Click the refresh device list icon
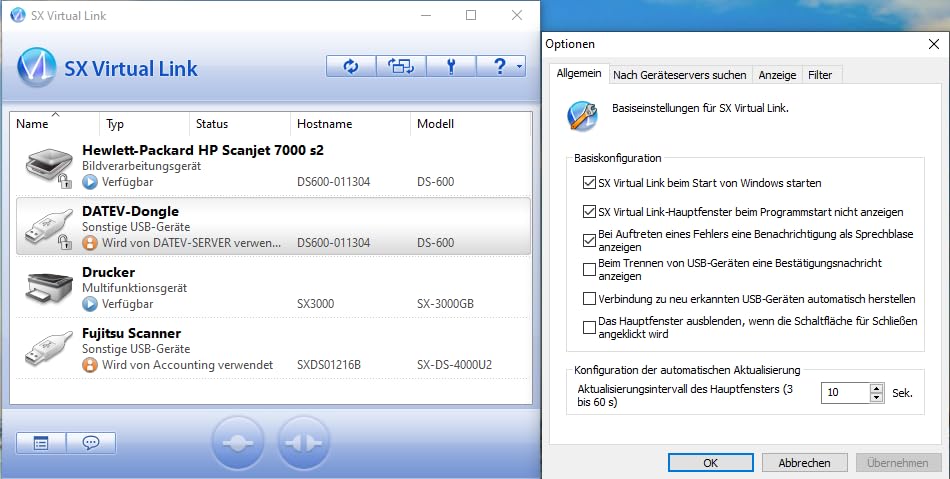This screenshot has width=950, height=479. click(x=350, y=67)
